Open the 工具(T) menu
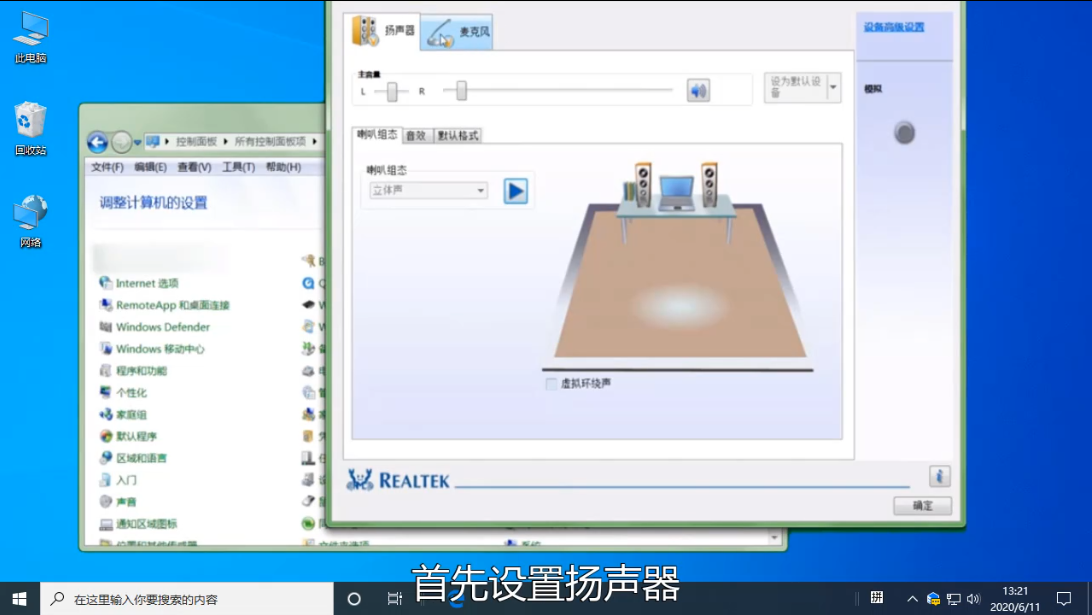The width and height of the screenshot is (1092, 615). click(x=238, y=167)
